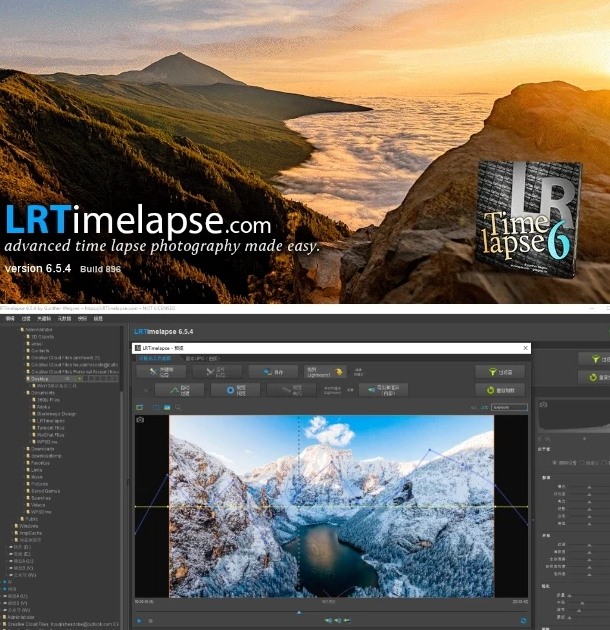Expand the Downloads folder
This screenshot has width=610, height=630.
[x=24, y=449]
